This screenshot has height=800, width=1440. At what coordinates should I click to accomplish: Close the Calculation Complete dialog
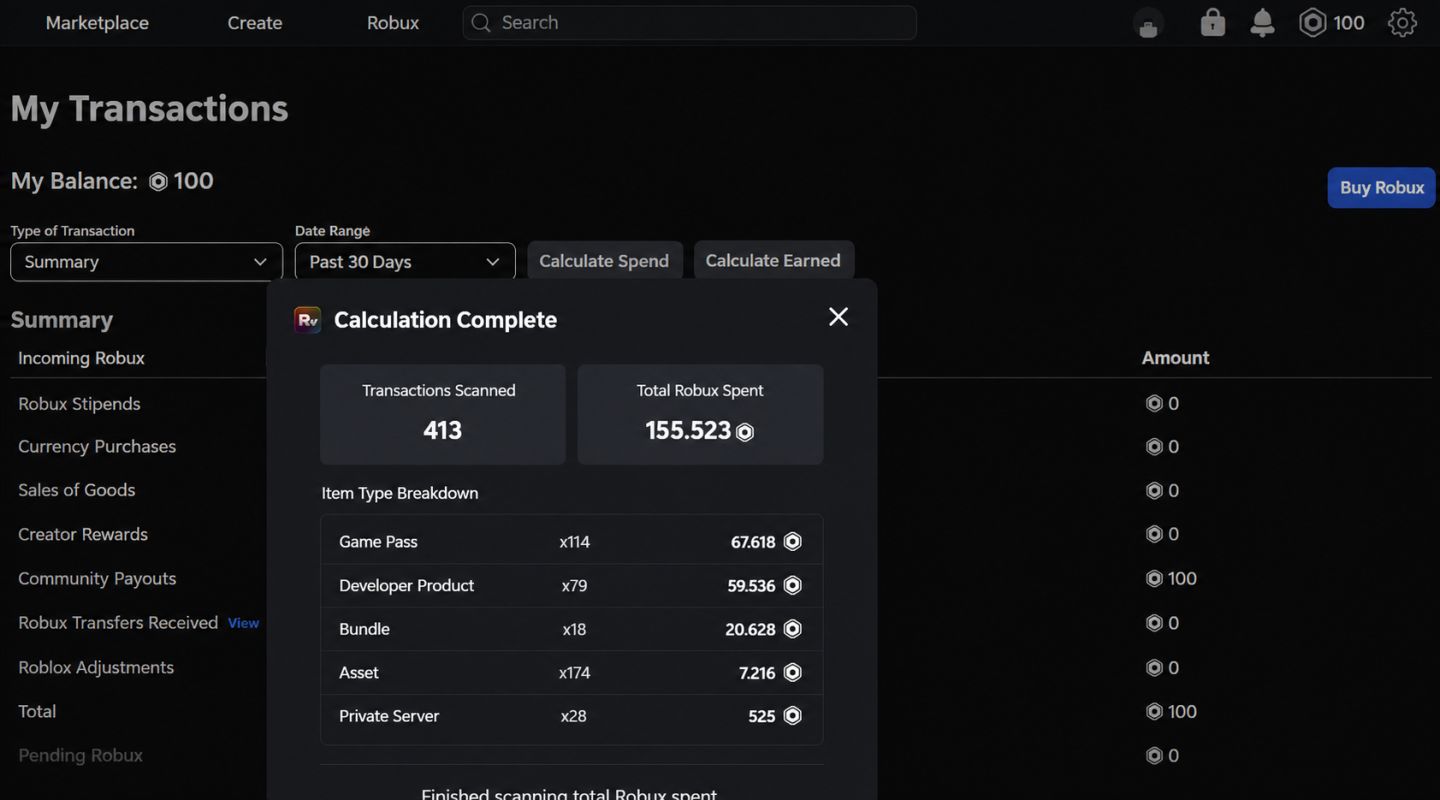838,317
